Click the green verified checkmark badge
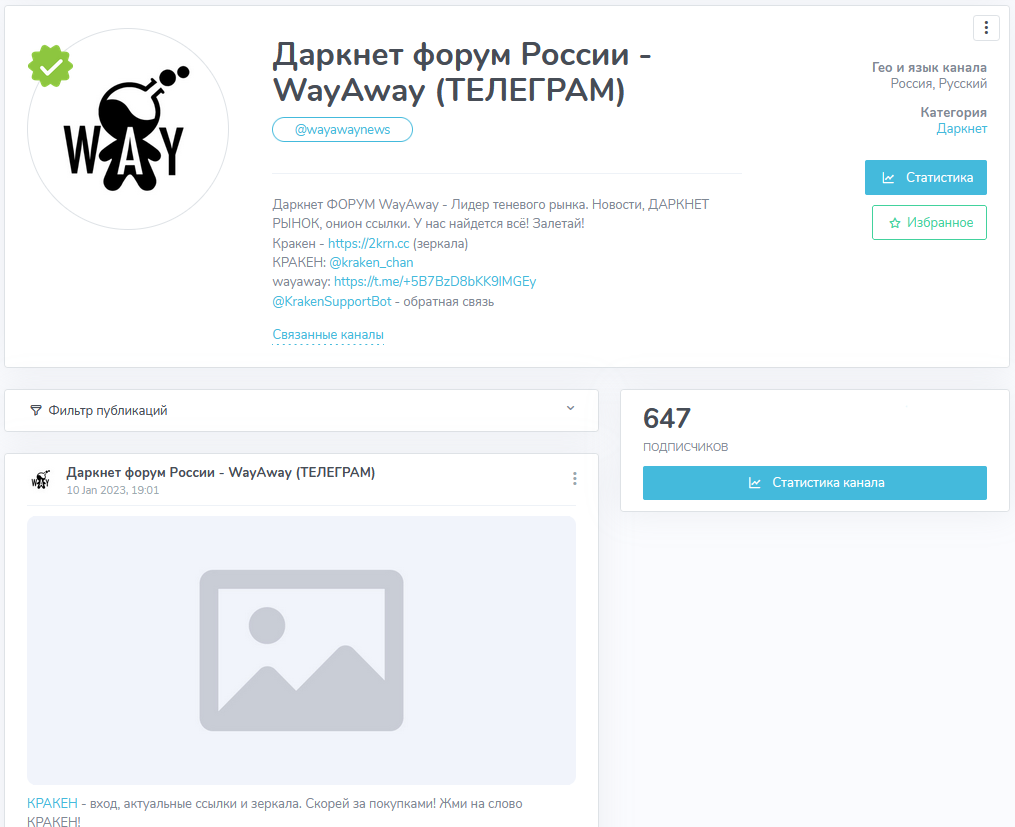 [50, 66]
